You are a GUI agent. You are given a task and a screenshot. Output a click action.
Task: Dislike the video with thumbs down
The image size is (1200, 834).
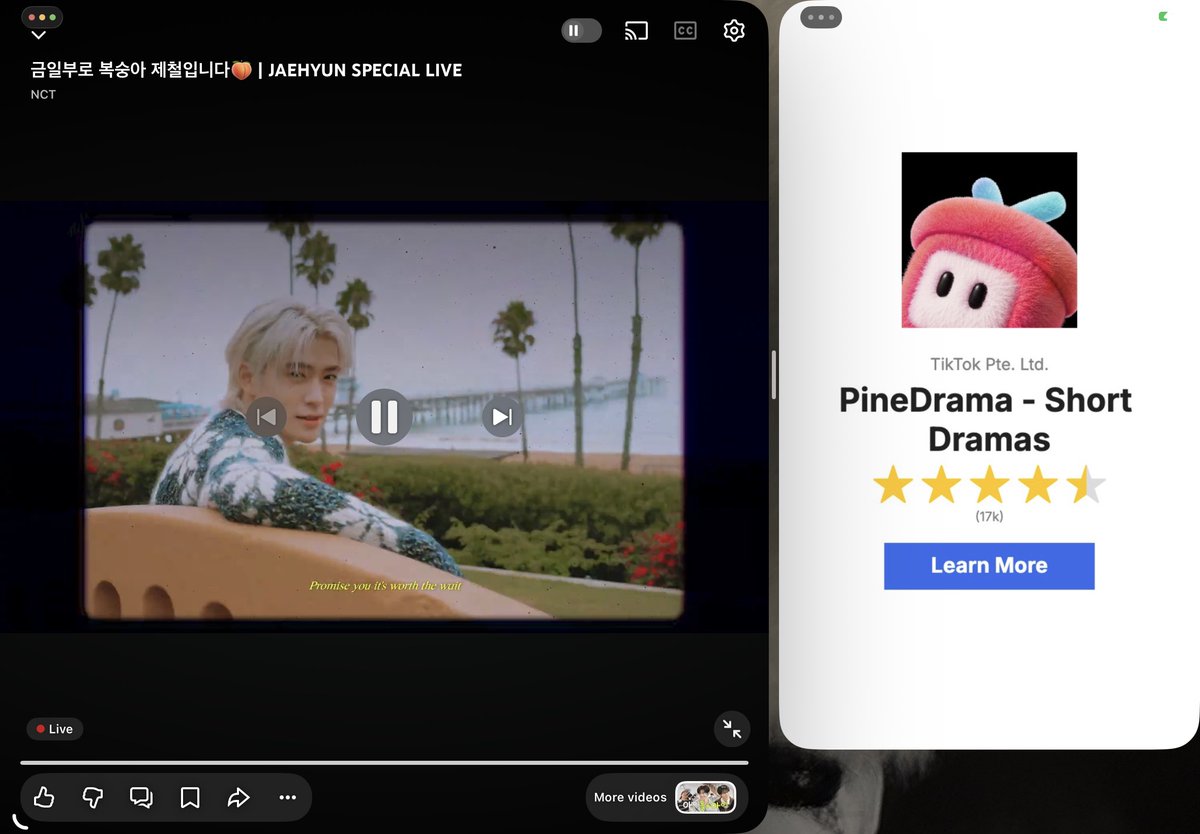click(x=92, y=797)
